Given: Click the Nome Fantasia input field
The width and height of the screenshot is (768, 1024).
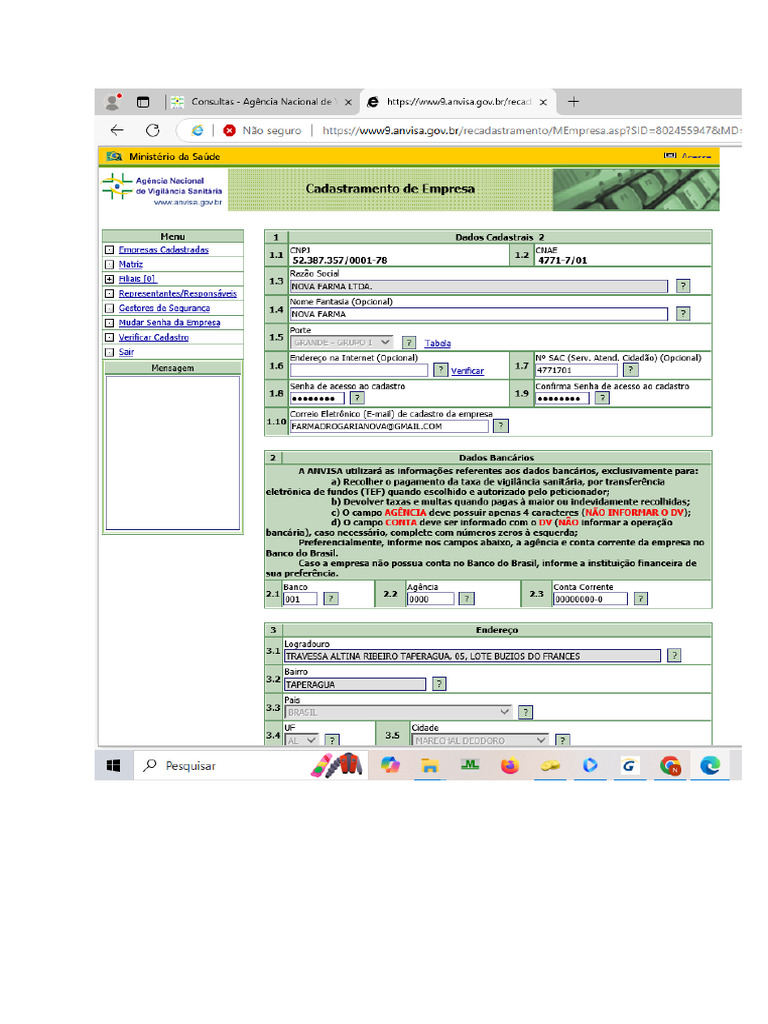Looking at the screenshot, I should pyautogui.click(x=479, y=314).
